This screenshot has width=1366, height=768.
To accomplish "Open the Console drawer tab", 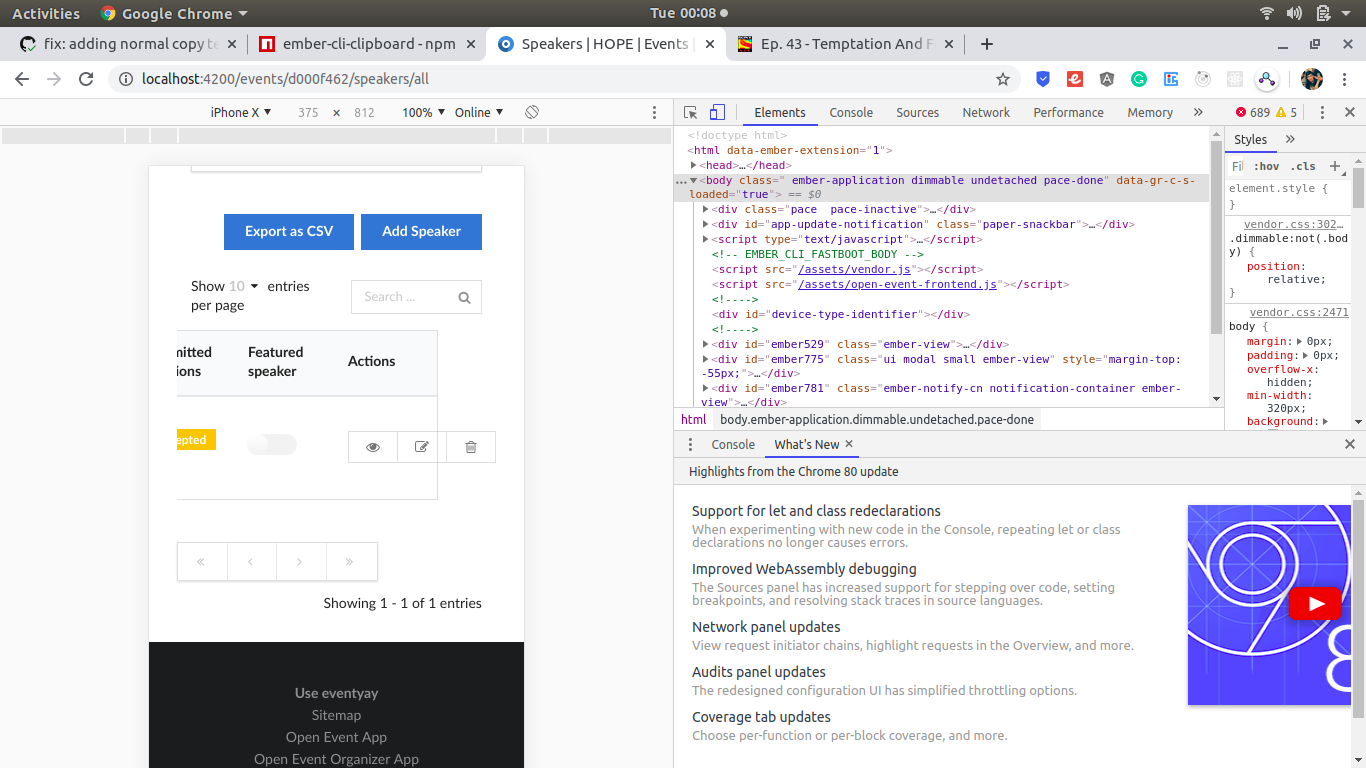I will (733, 444).
